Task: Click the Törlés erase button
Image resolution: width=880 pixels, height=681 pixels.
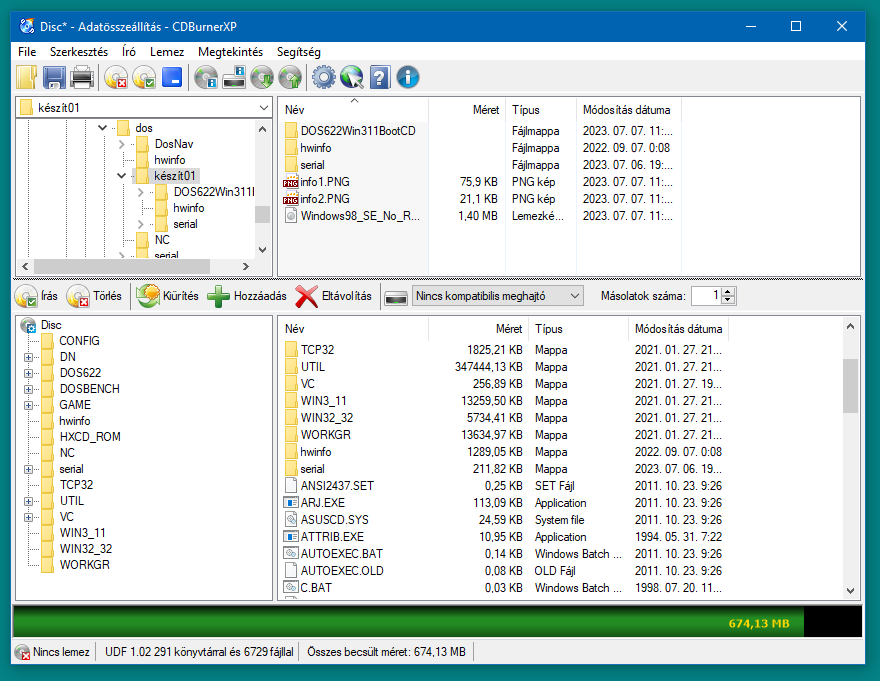Action: (x=94, y=296)
